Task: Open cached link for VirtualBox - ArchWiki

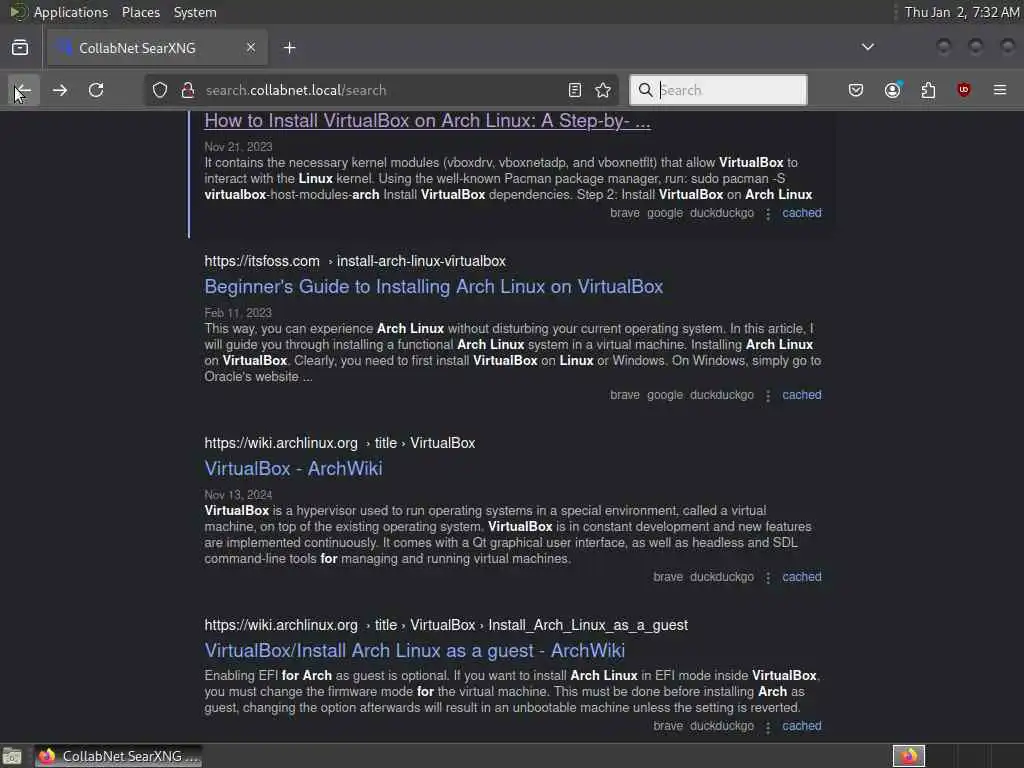Action: [802, 577]
